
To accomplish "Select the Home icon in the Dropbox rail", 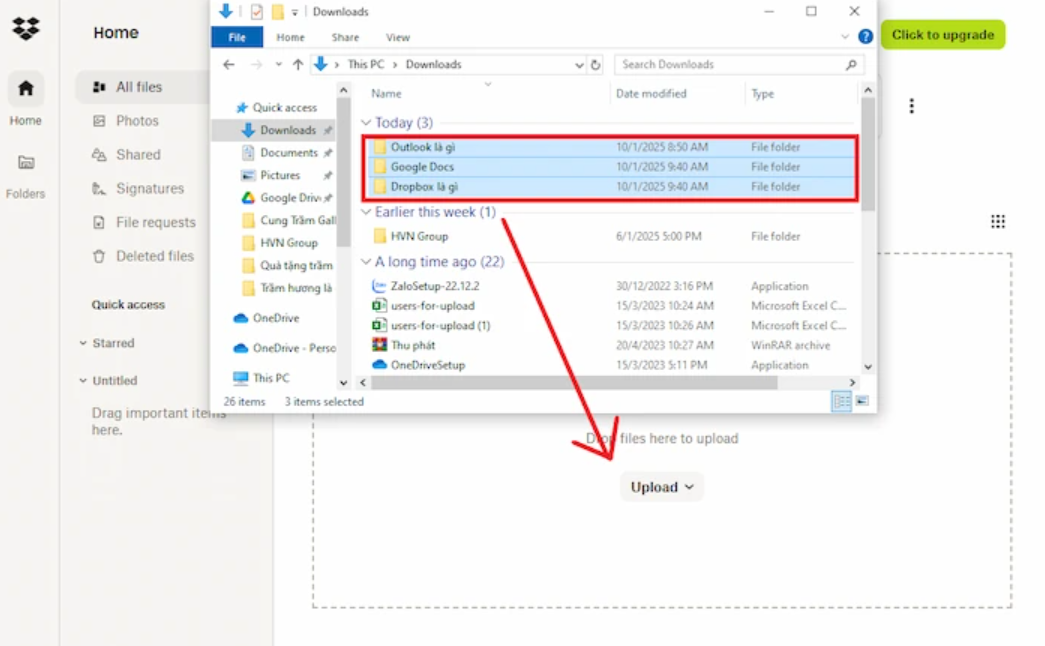I will (x=26, y=89).
